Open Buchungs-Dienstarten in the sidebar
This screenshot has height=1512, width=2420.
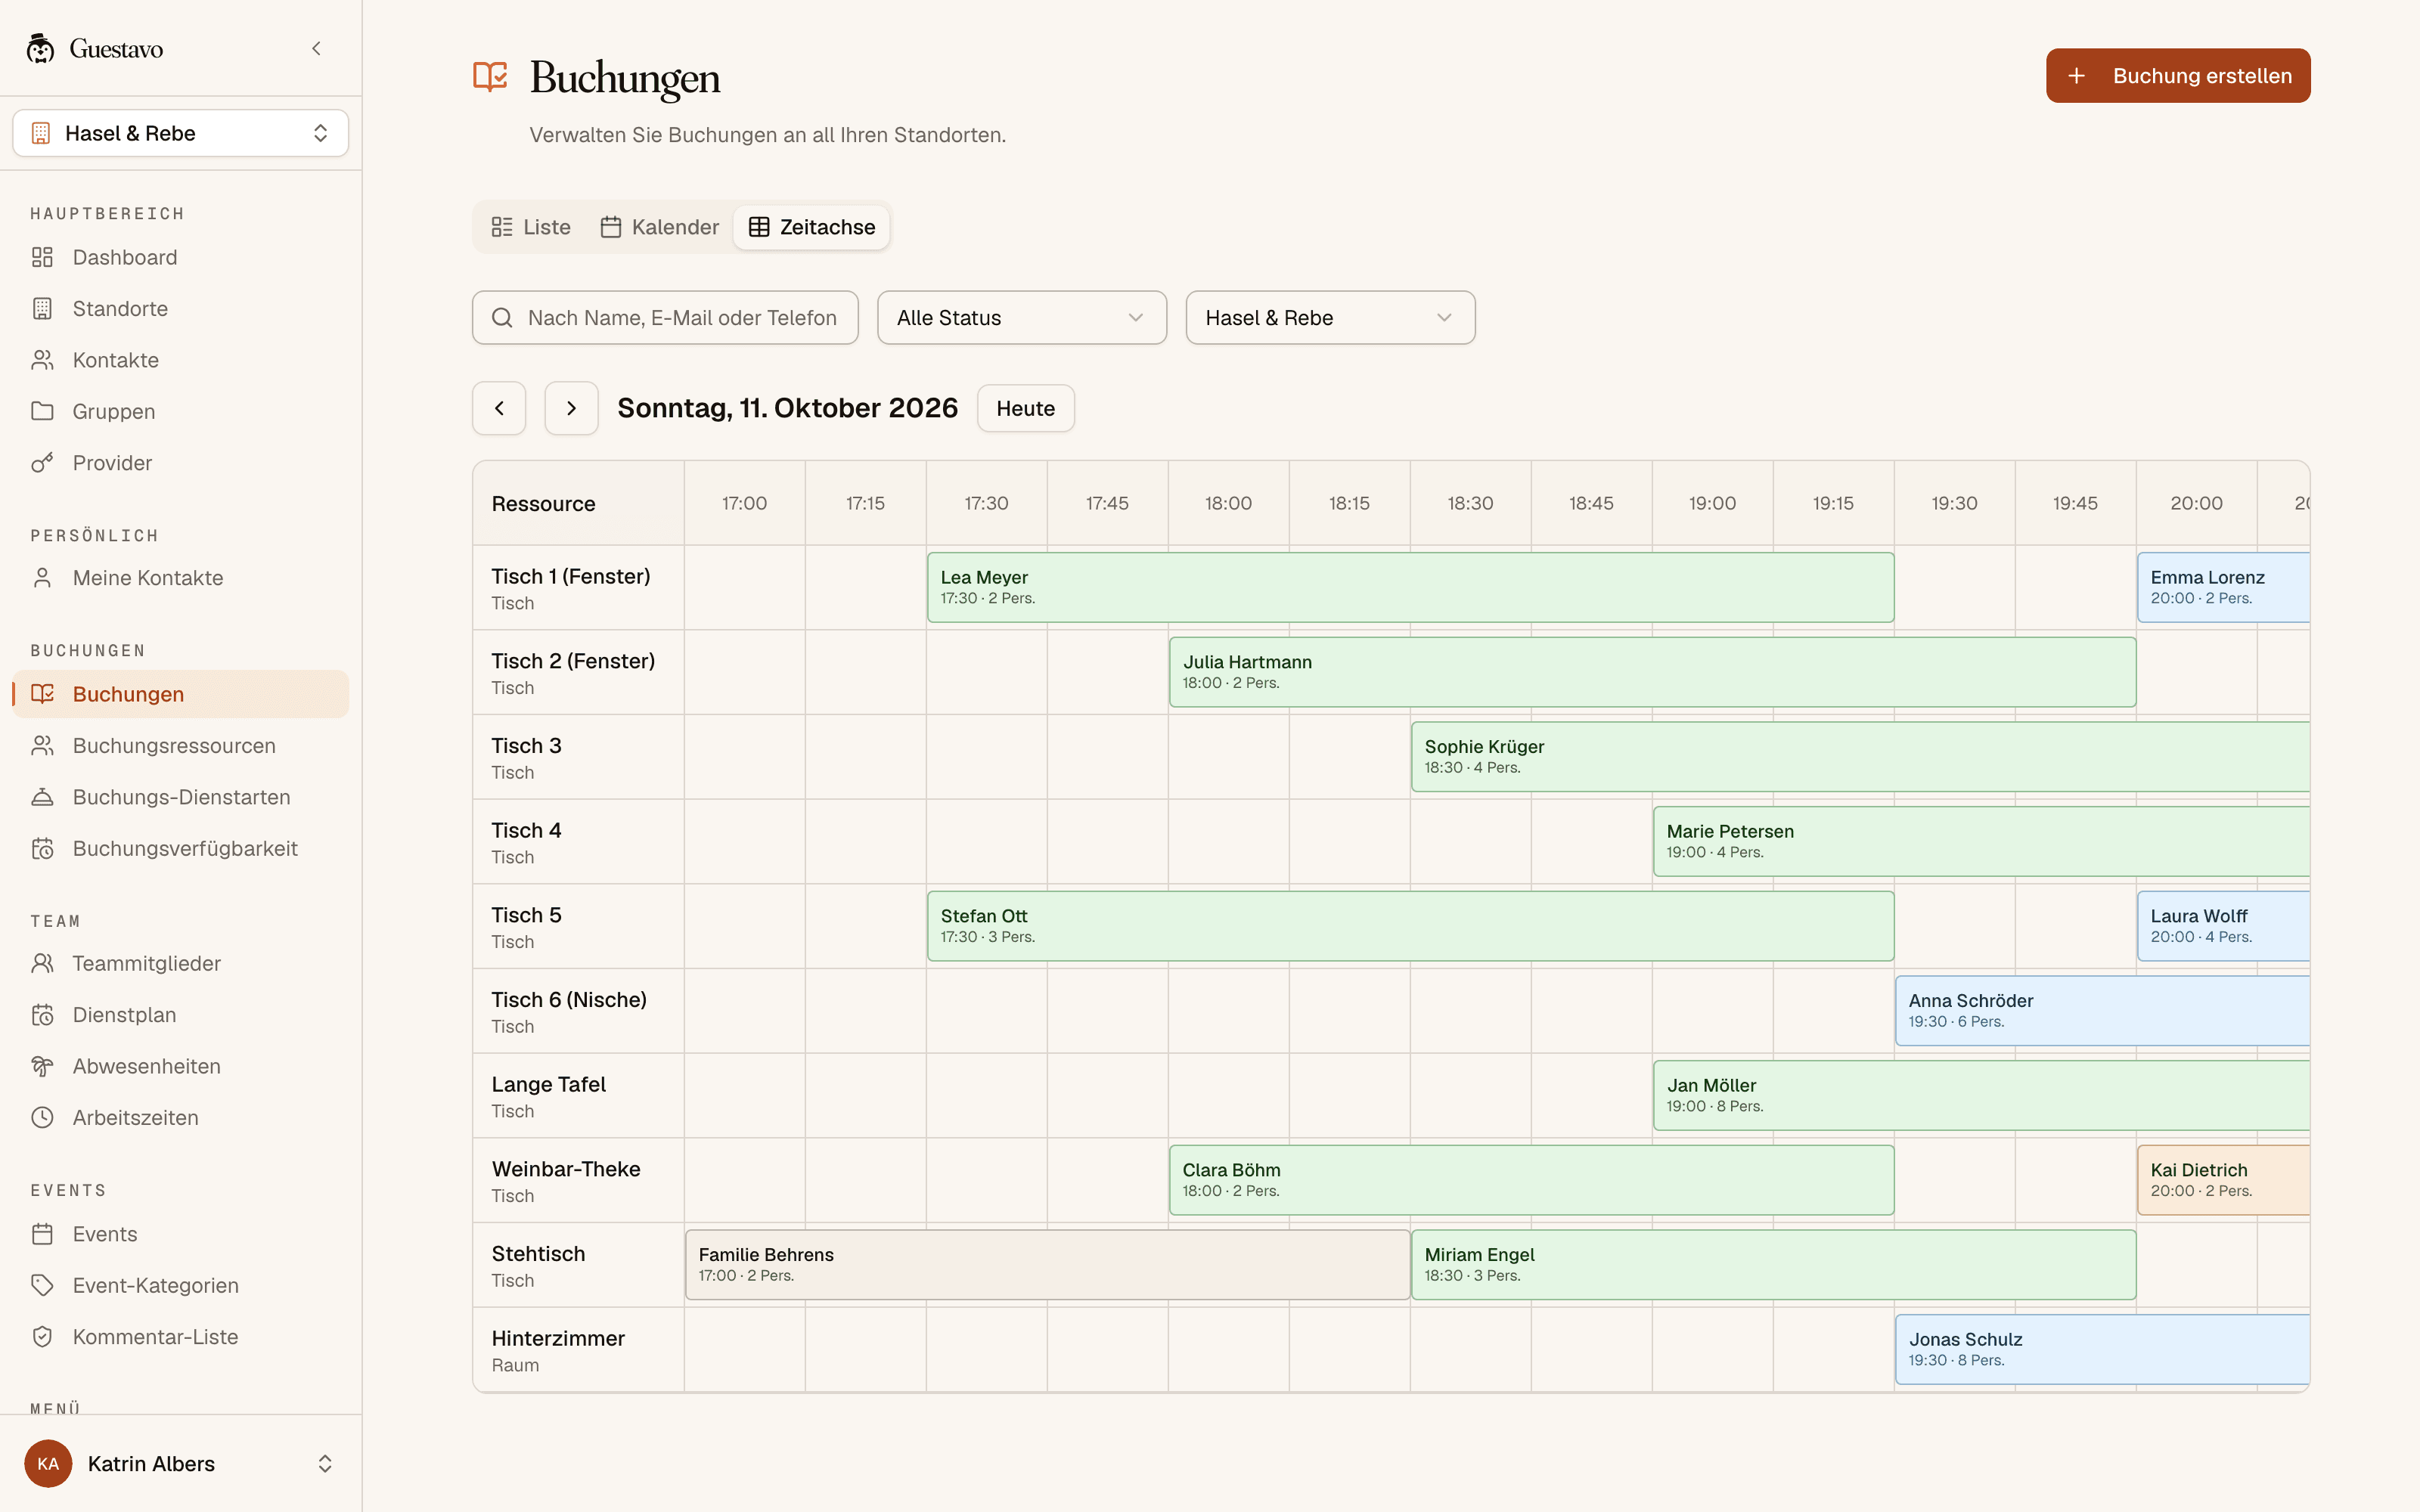point(181,797)
